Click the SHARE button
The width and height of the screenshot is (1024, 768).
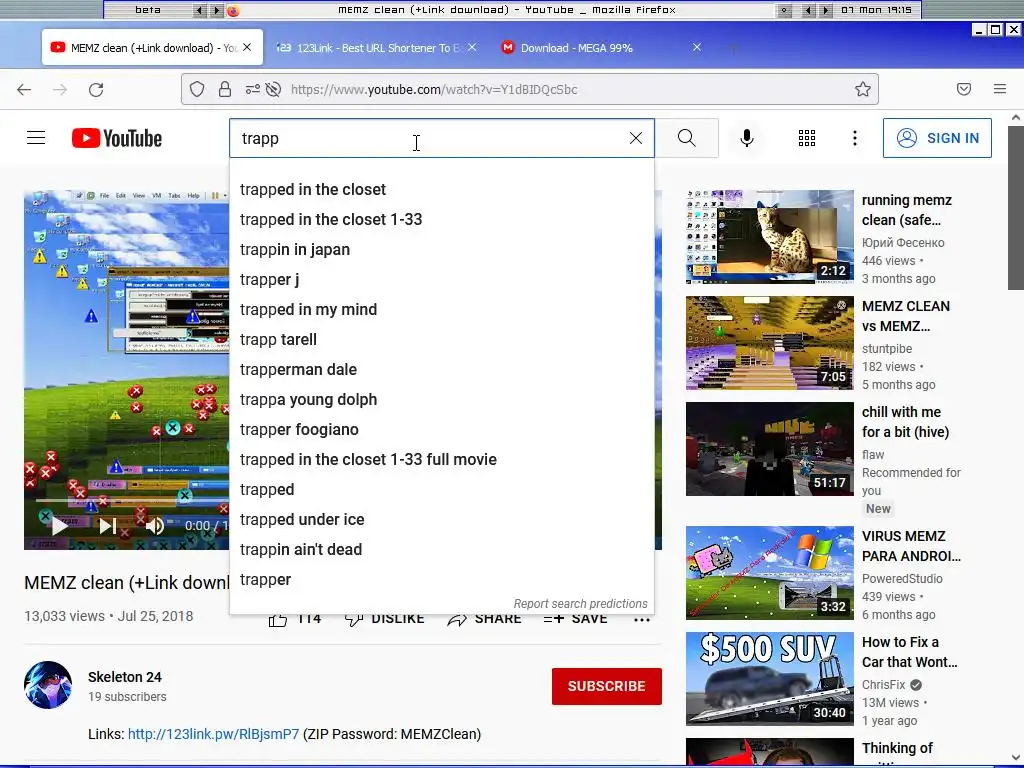[x=485, y=619]
